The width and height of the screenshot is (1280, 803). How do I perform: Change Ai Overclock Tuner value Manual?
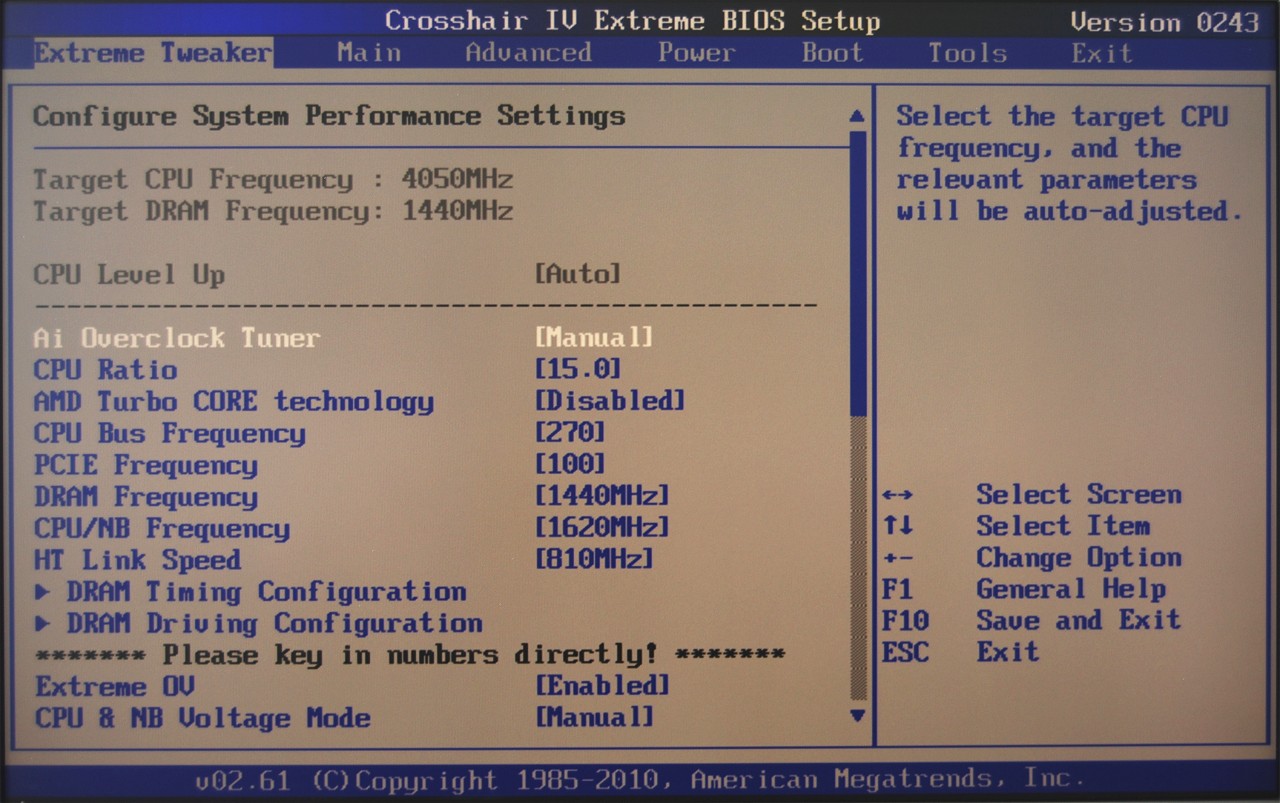[x=594, y=337]
